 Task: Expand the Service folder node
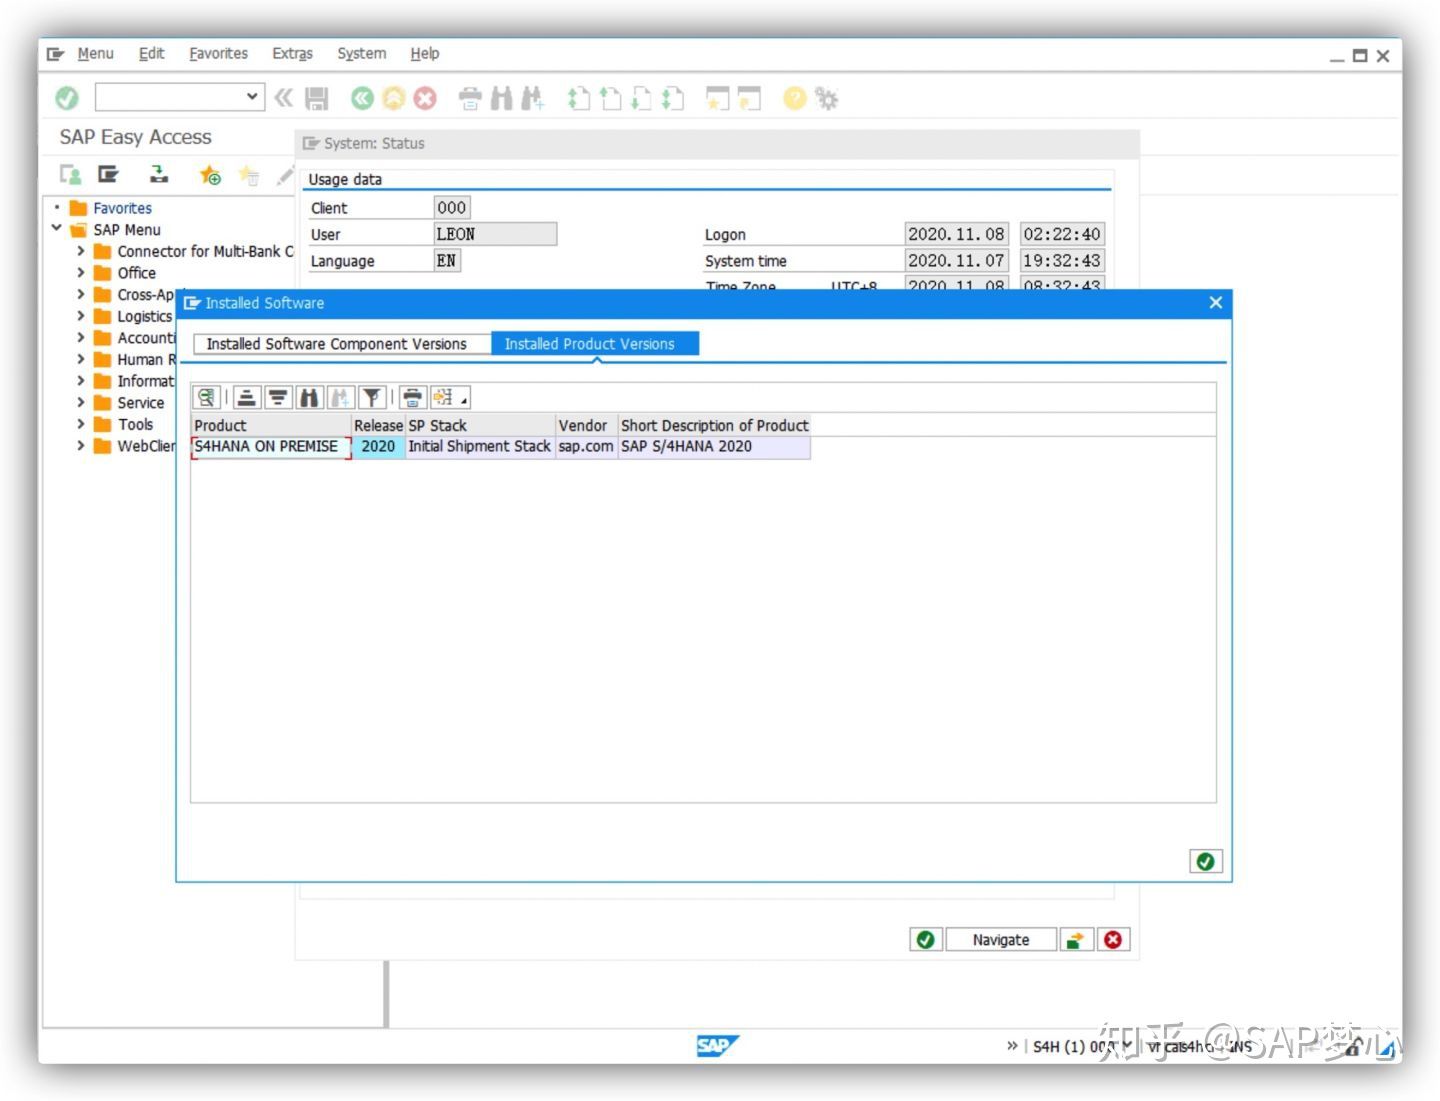pyautogui.click(x=81, y=402)
